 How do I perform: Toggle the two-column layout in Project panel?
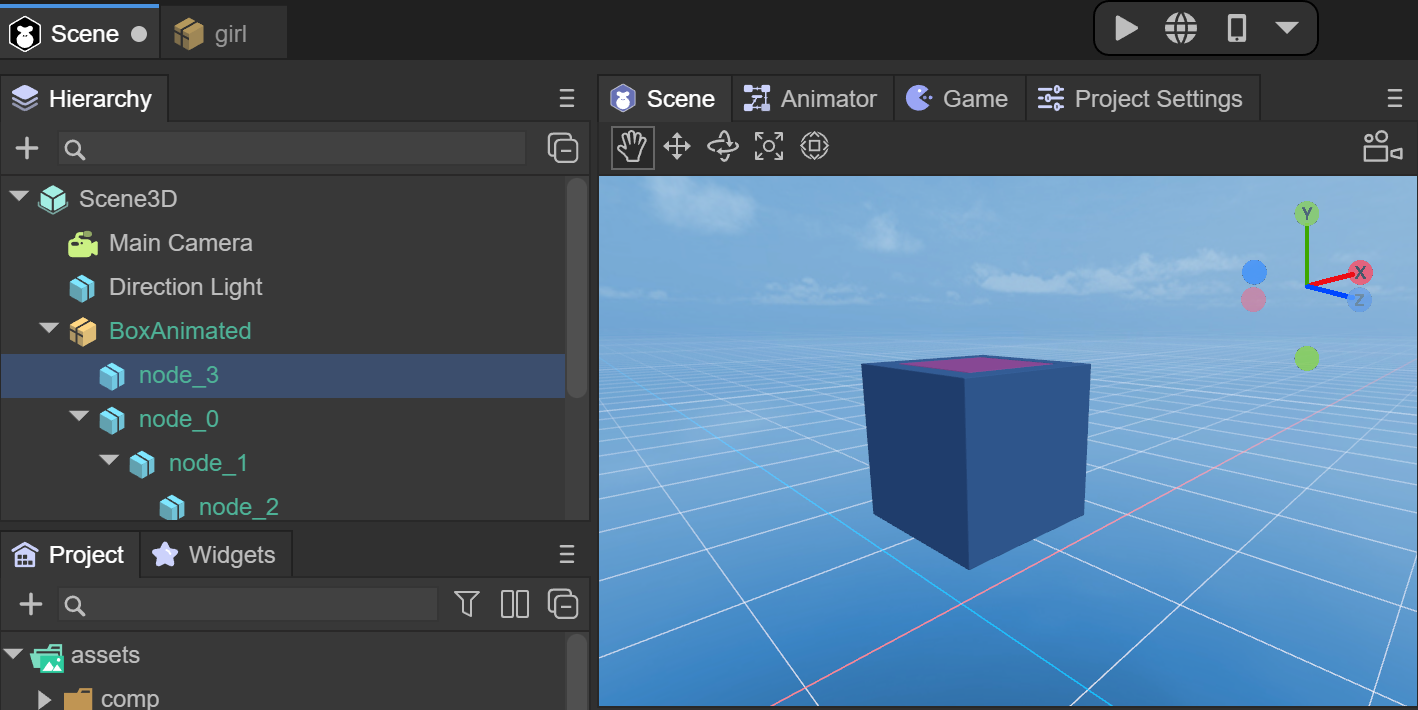click(514, 604)
